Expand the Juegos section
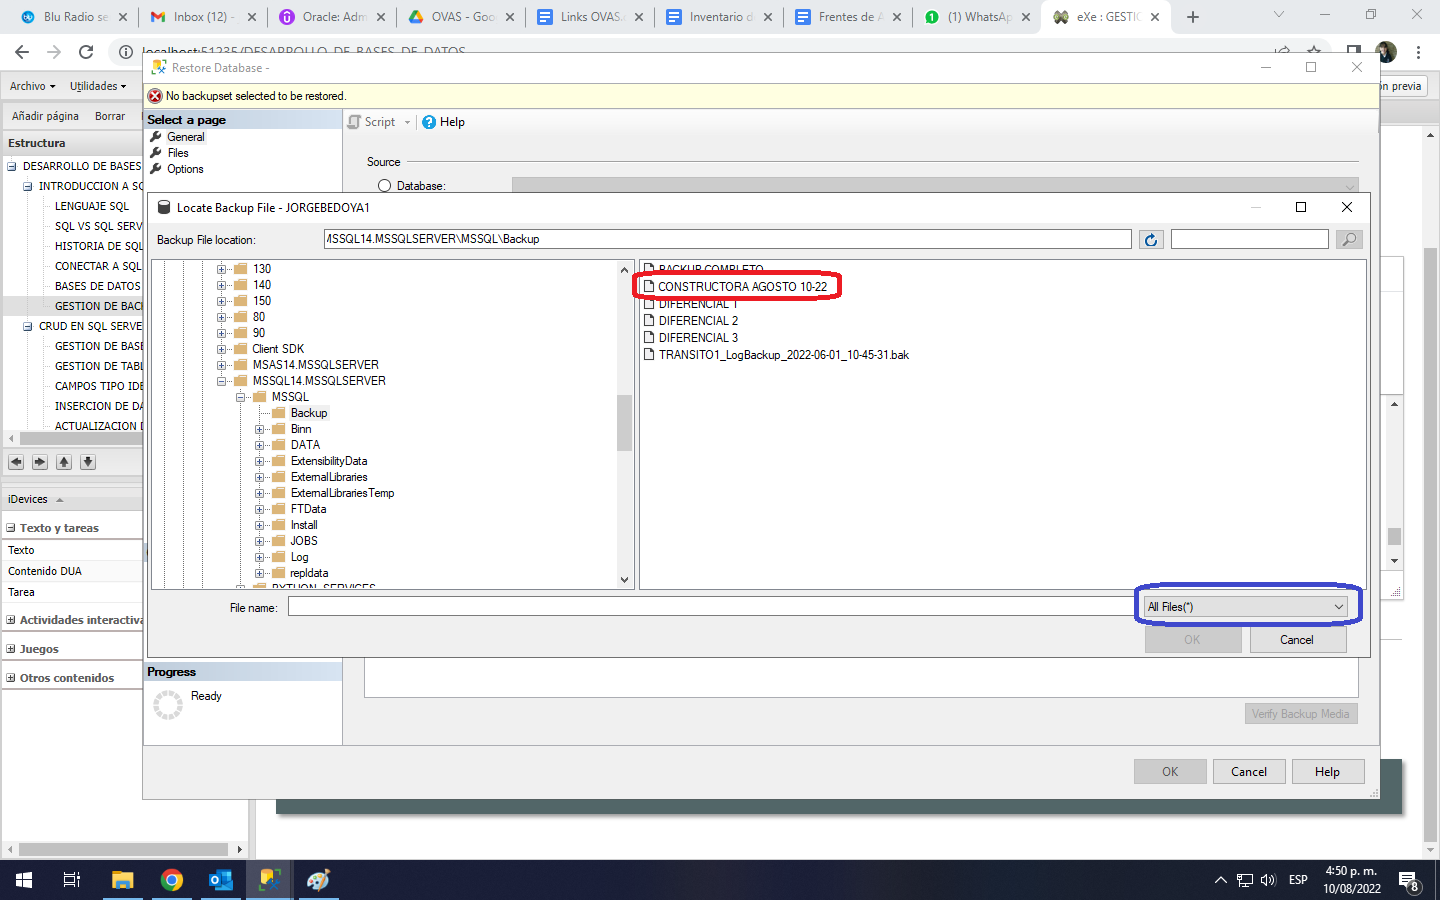Screen dimensions: 1440x900 [11, 649]
